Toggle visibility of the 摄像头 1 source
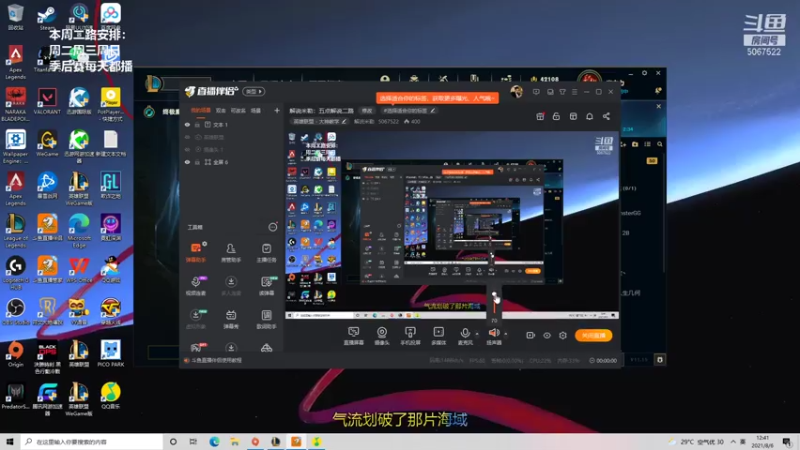800x450 pixels. tap(187, 149)
